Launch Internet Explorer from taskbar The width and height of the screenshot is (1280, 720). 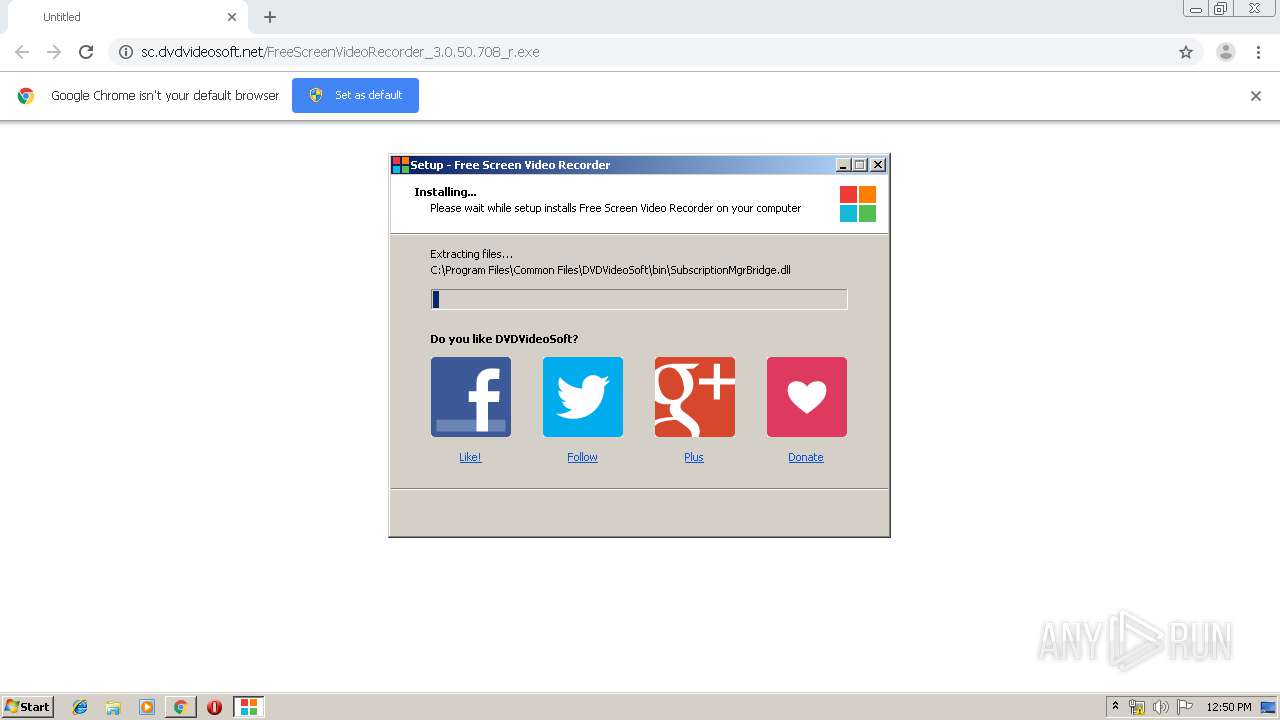pos(80,707)
